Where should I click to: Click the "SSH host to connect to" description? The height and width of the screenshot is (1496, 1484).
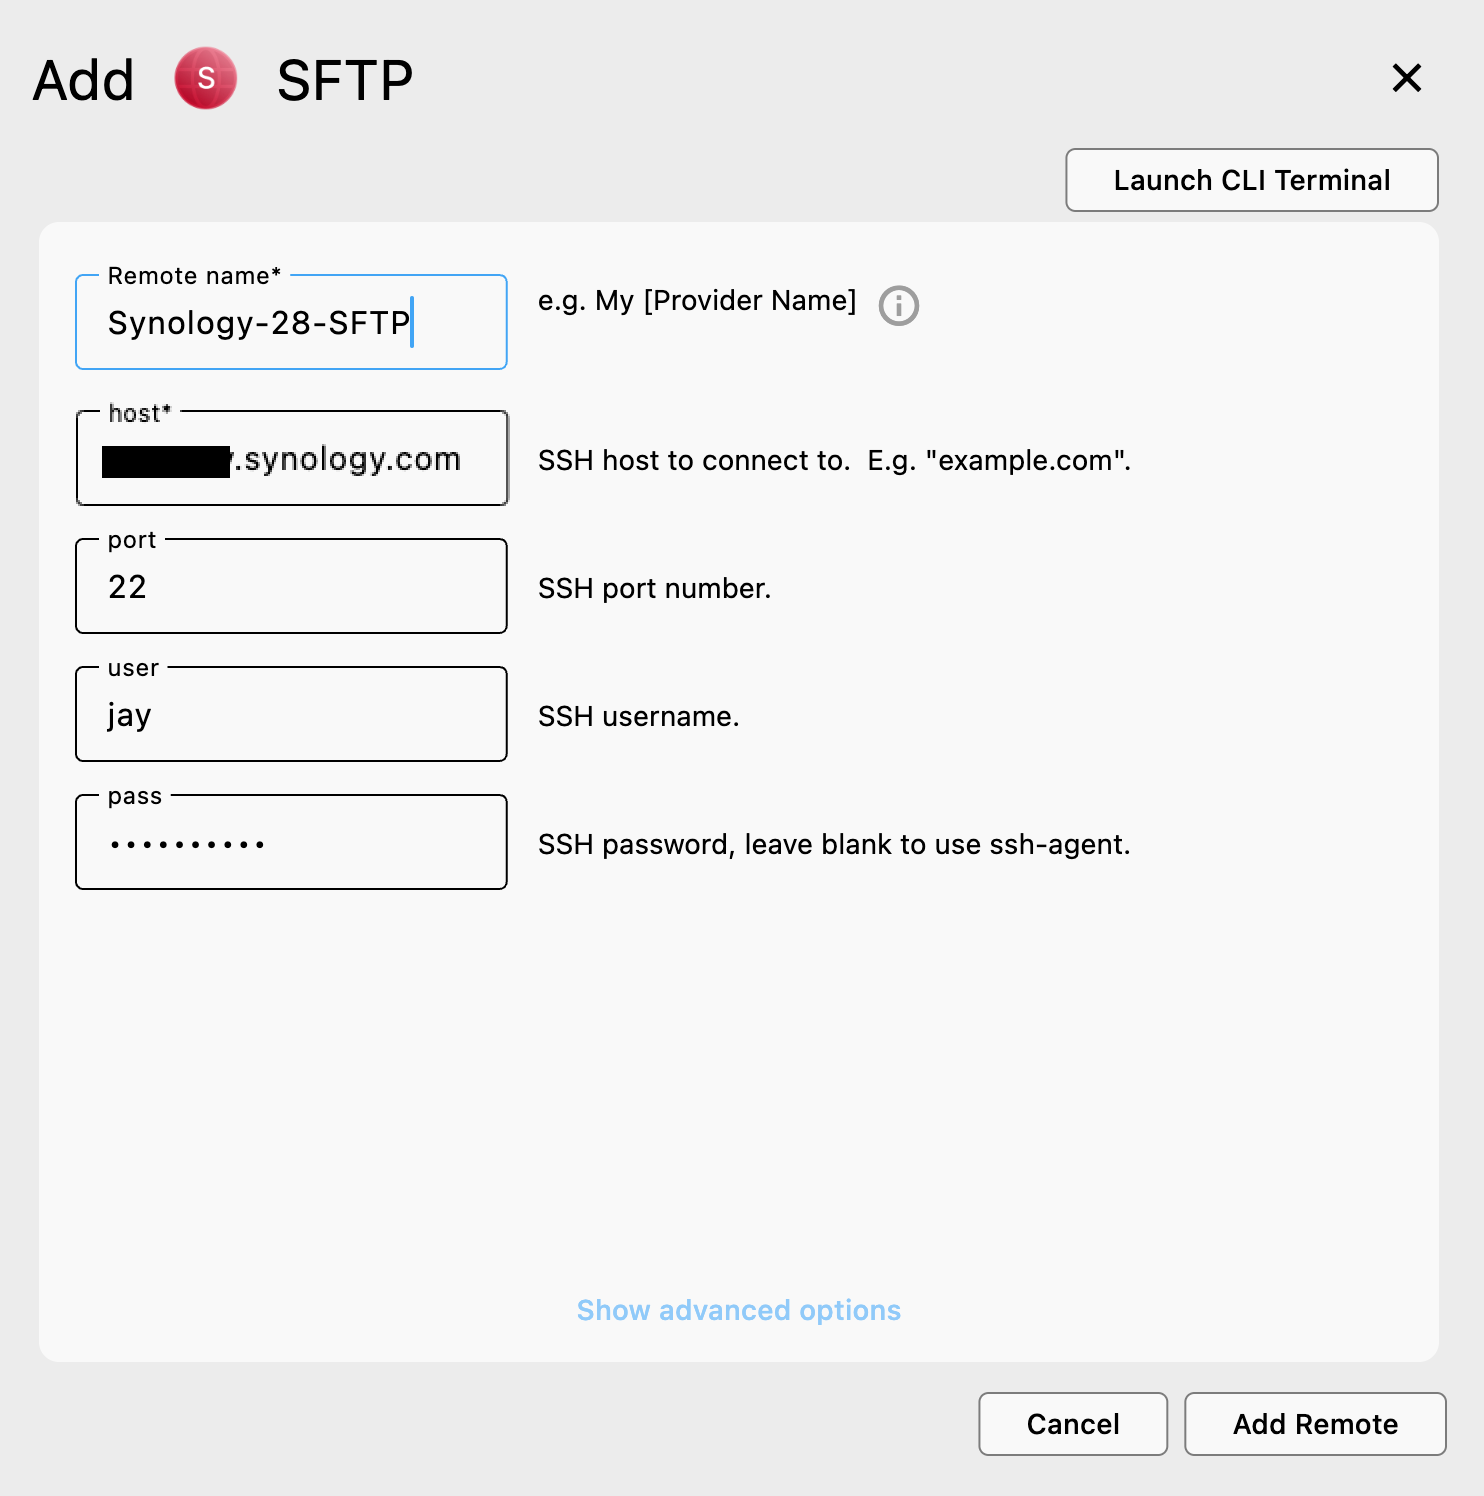[x=834, y=460]
